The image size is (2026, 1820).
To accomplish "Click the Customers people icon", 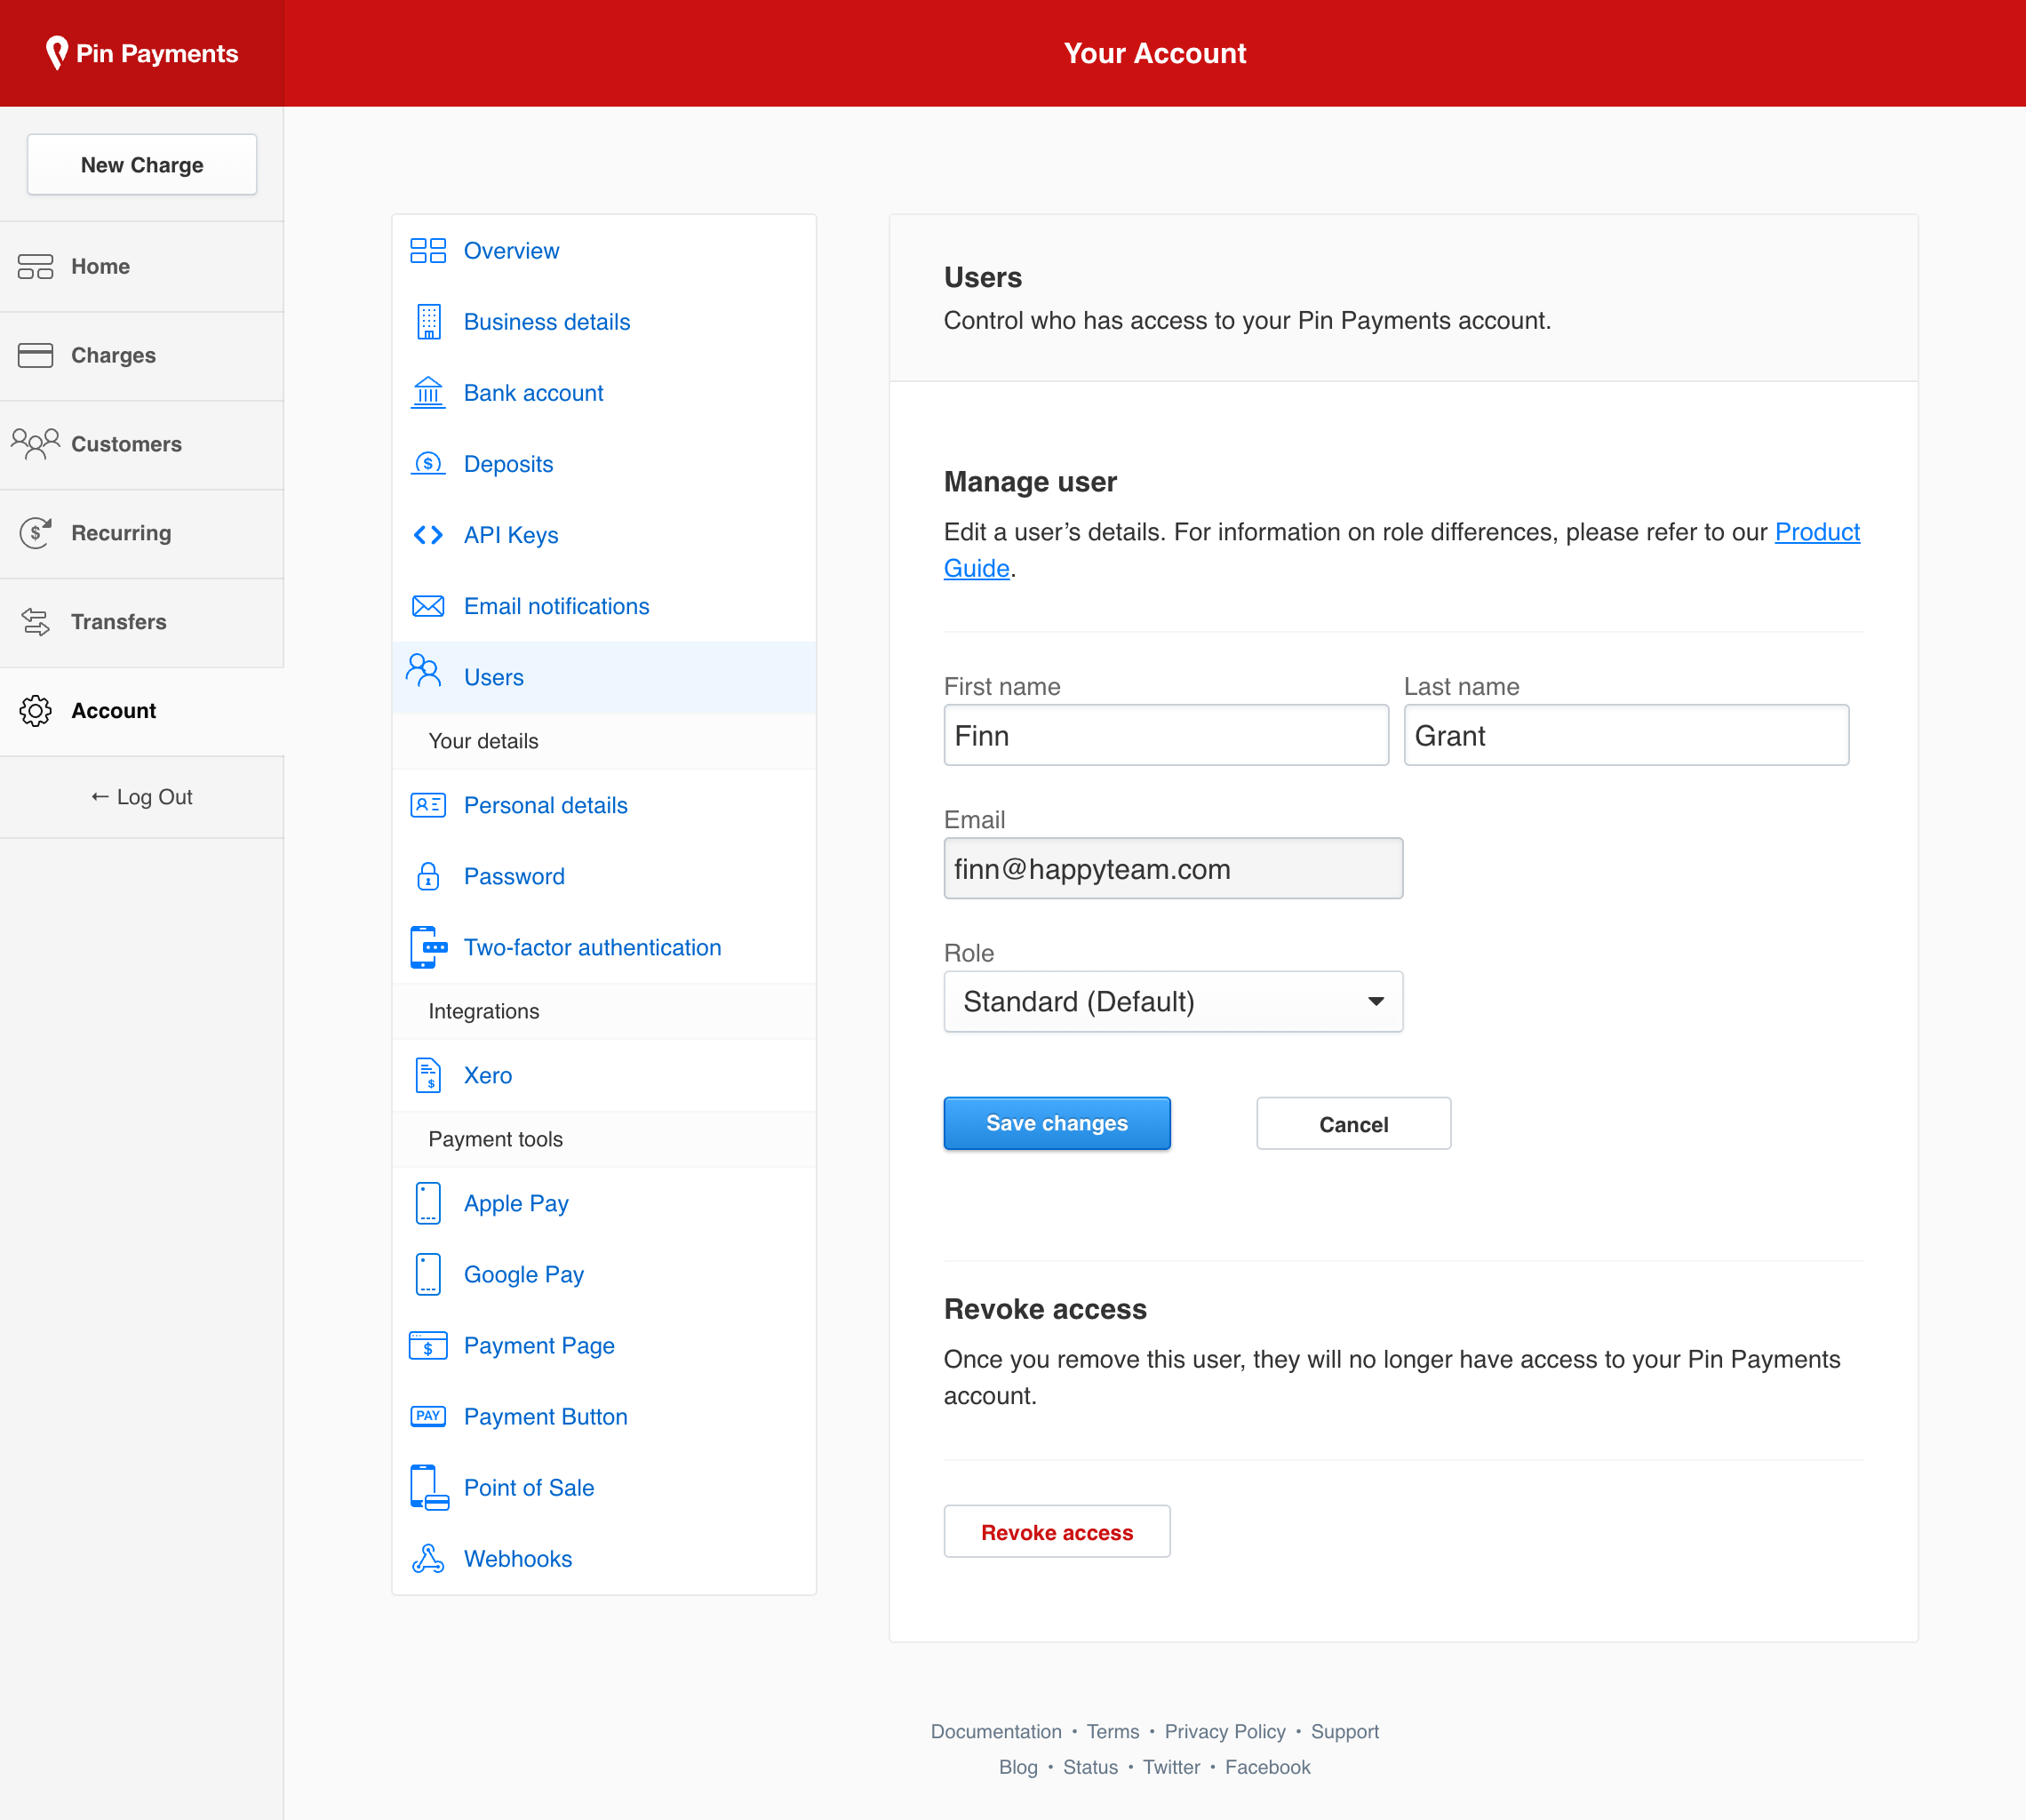I will coord(36,443).
